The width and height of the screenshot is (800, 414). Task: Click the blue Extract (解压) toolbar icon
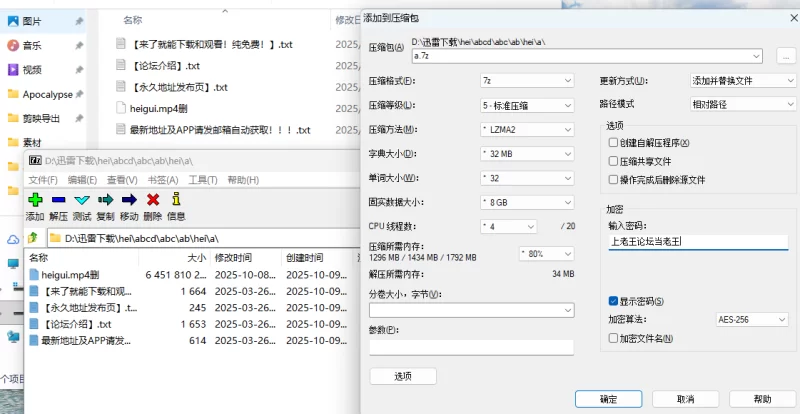click(x=58, y=200)
